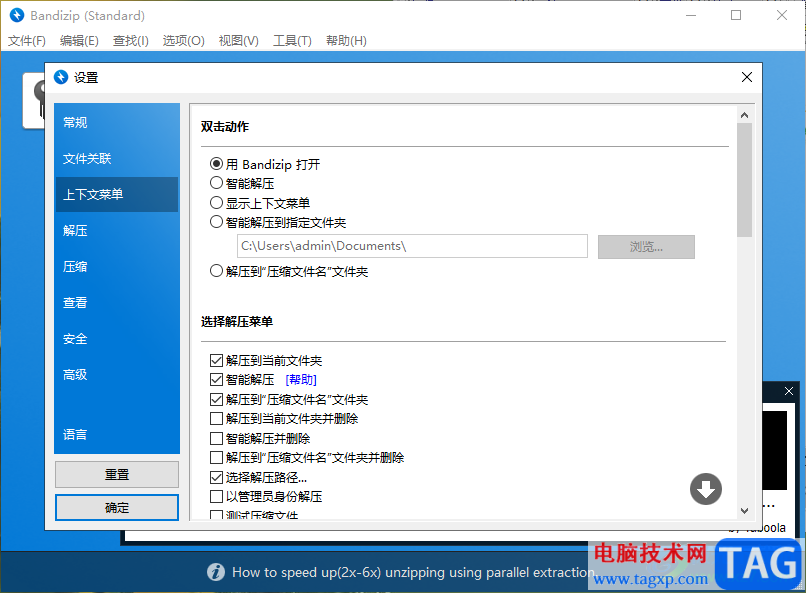
Task: Click the 重置 button
Action: [117, 474]
